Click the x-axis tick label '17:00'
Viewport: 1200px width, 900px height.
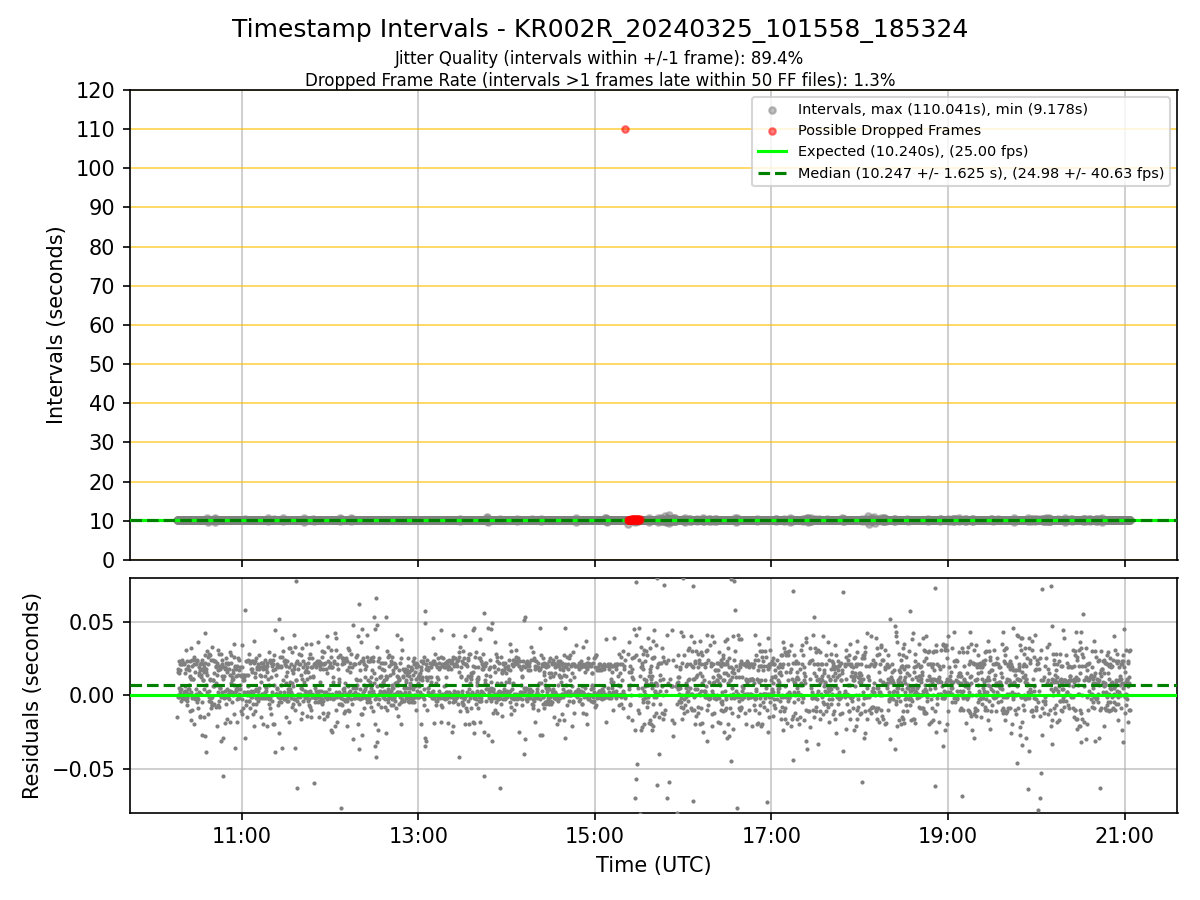(771, 834)
